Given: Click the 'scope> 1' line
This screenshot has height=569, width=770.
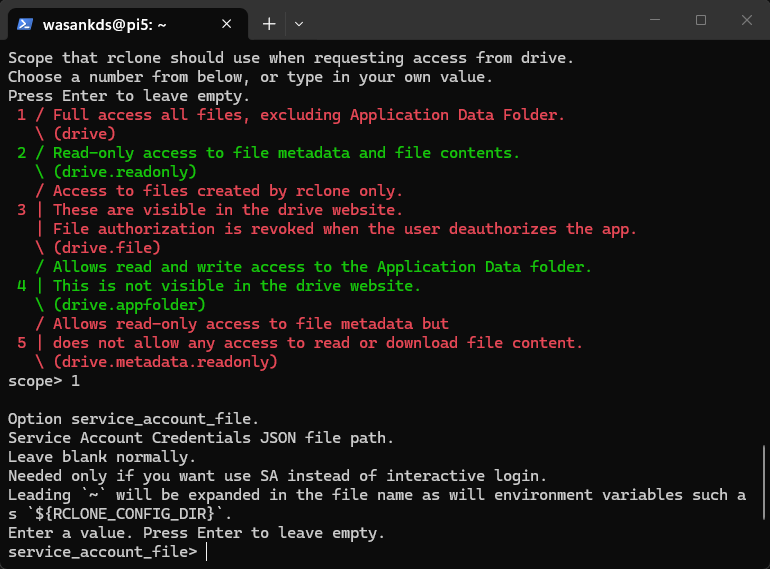Looking at the screenshot, I should (44, 381).
